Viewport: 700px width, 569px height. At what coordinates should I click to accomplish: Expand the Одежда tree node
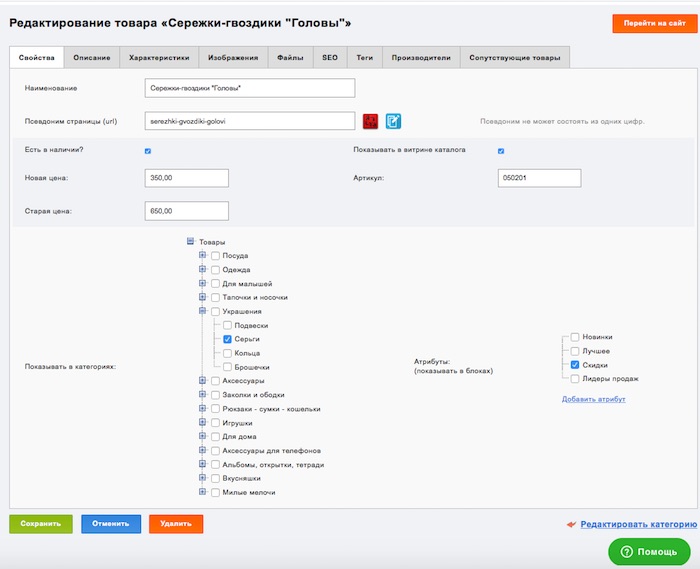(202, 269)
